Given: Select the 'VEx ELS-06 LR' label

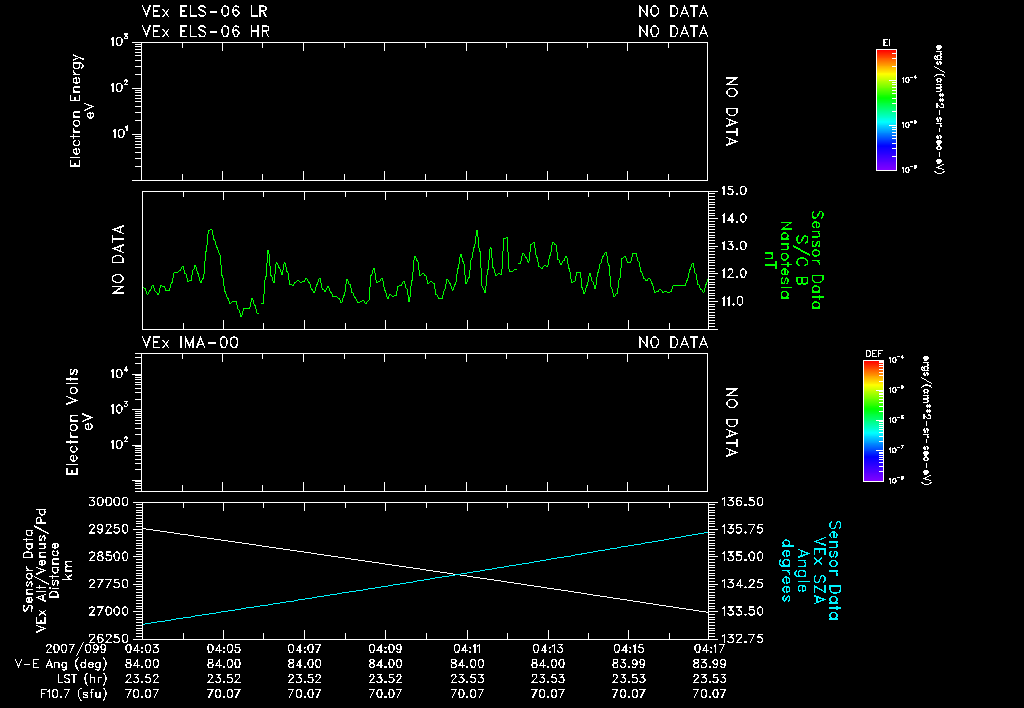Looking at the screenshot, I should [204, 11].
